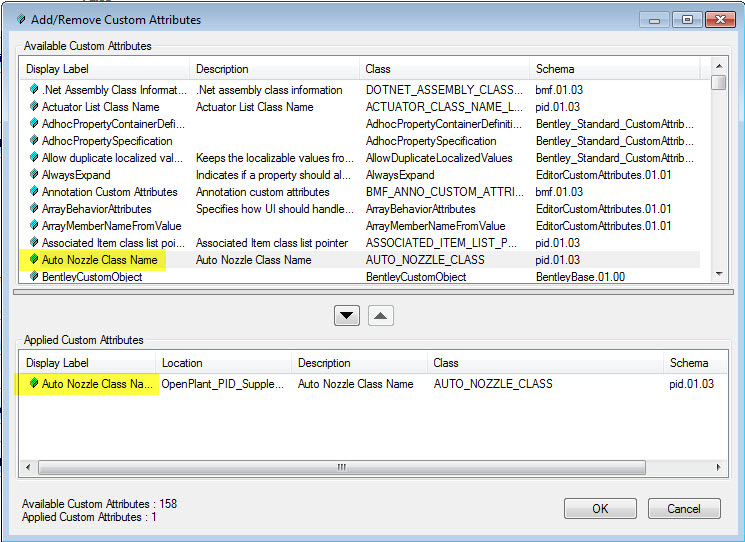Click the applied list Description column header
745x542 pixels.
click(x=359, y=363)
